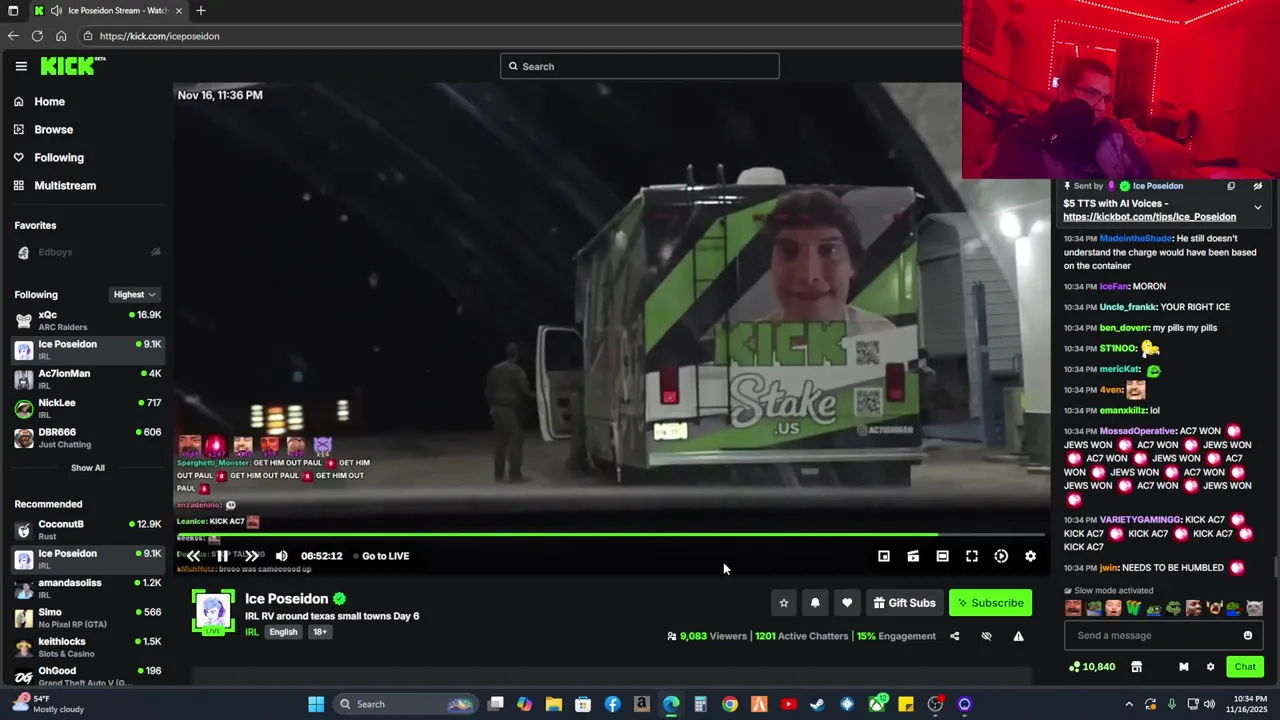1280x720 pixels.
Task: Toggle the hide-stats eye icon
Action: [x=986, y=636]
